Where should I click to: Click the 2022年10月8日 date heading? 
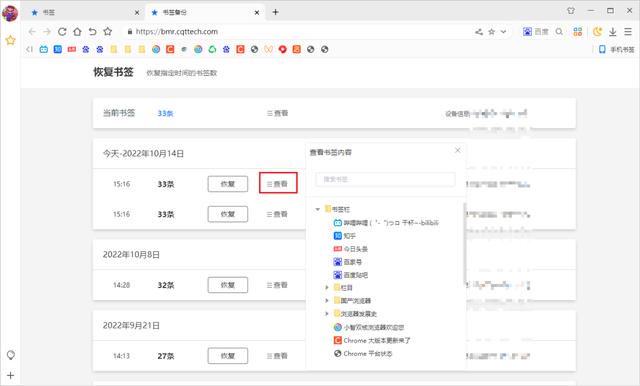[131, 255]
